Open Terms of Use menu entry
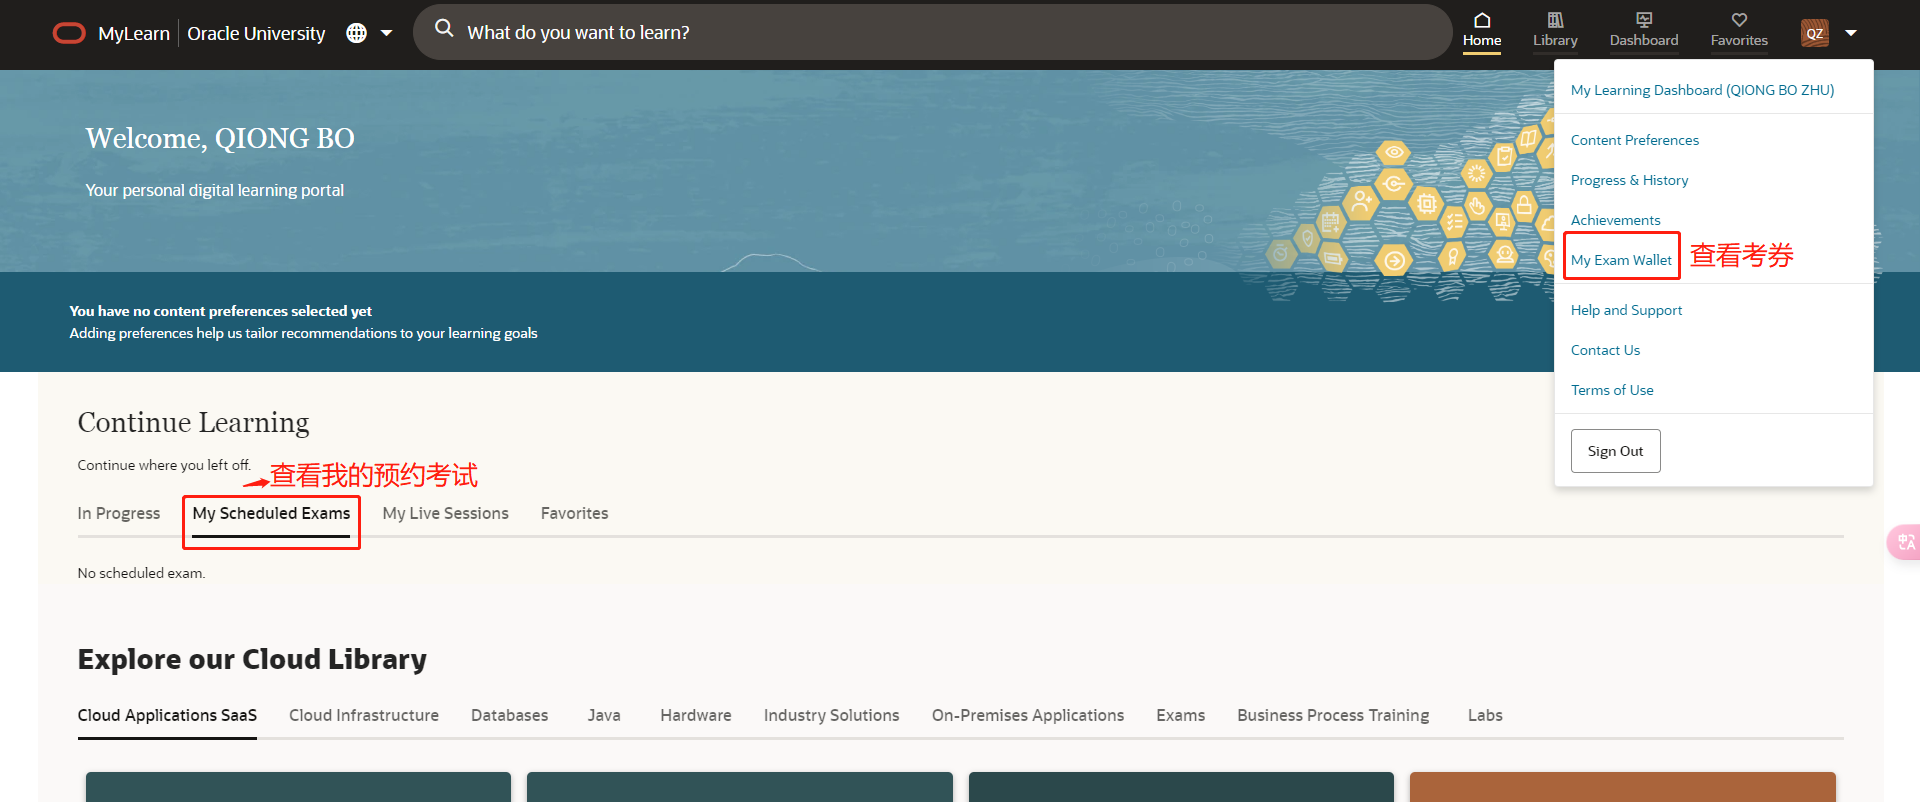Image resolution: width=1920 pixels, height=802 pixels. [x=1612, y=390]
